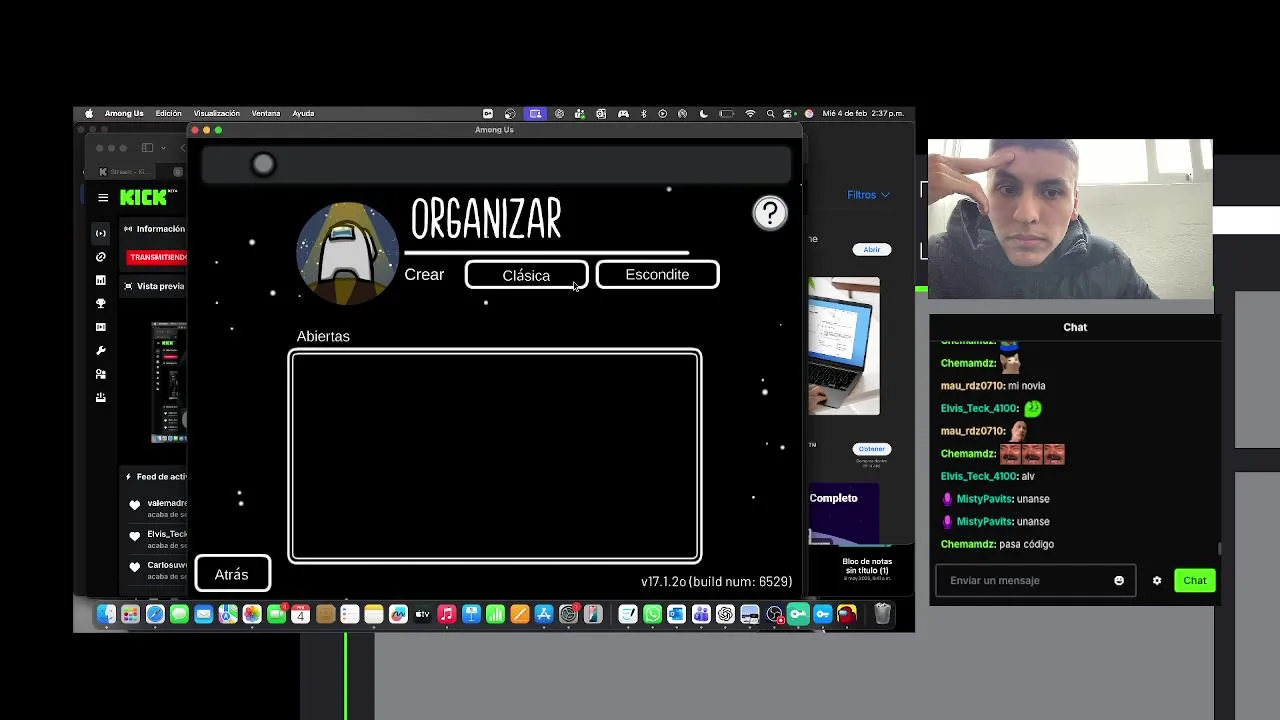Viewport: 1280px width, 720px height.
Task: Click the Abiertas open games list box
Action: pyautogui.click(x=495, y=456)
